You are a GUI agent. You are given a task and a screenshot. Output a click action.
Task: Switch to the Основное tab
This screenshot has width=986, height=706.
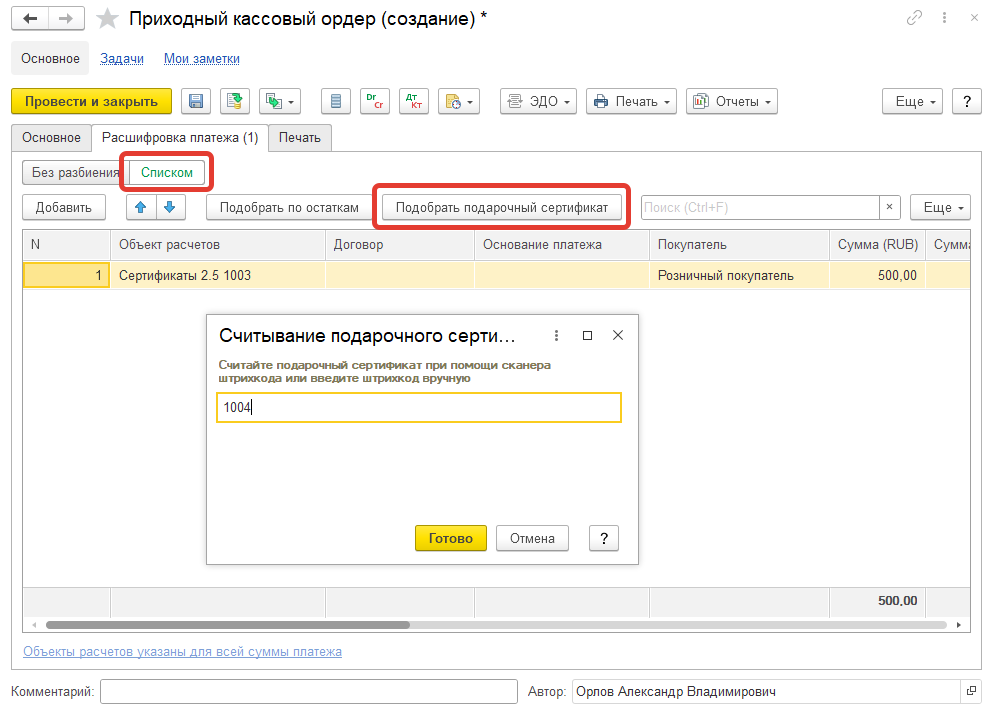[51, 137]
